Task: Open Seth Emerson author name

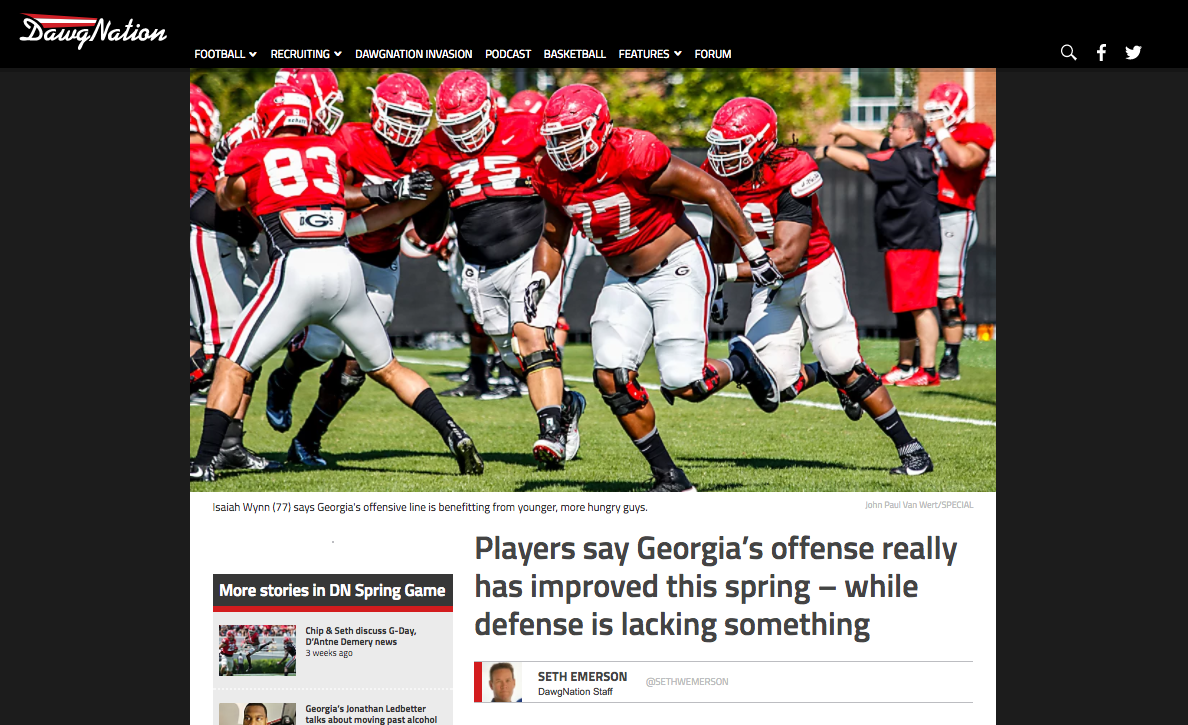Action: [583, 677]
